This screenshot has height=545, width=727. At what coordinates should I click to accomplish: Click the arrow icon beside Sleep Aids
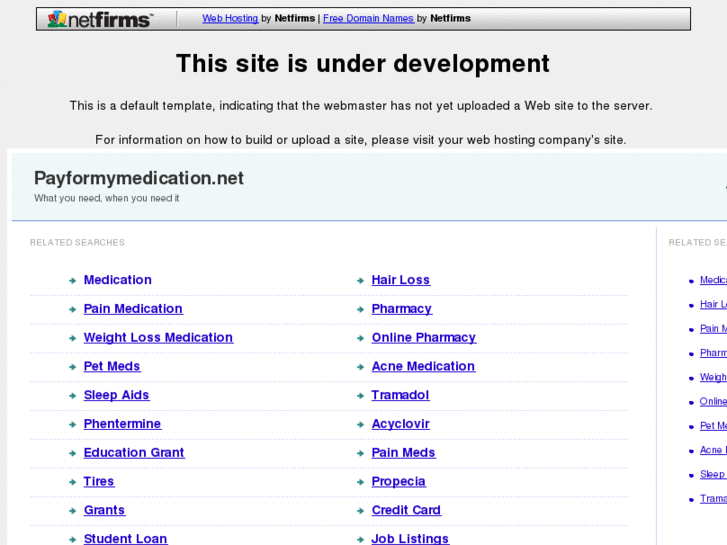coord(72,396)
